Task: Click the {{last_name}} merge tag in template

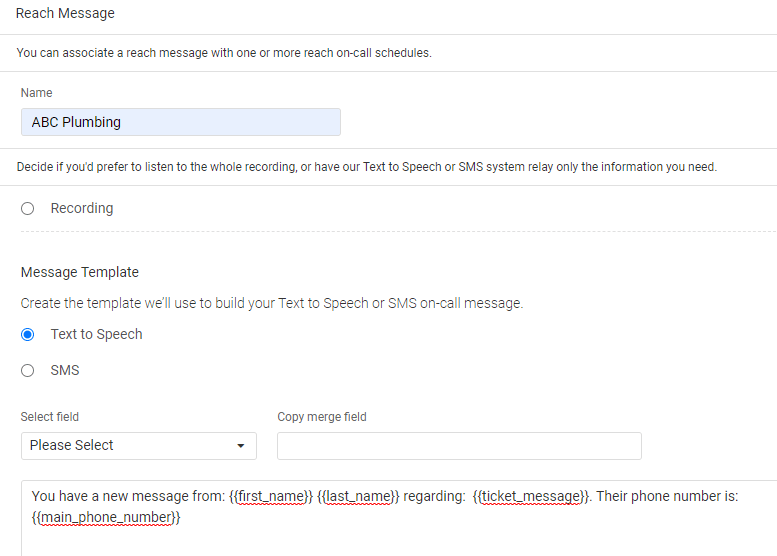Action: tap(358, 496)
